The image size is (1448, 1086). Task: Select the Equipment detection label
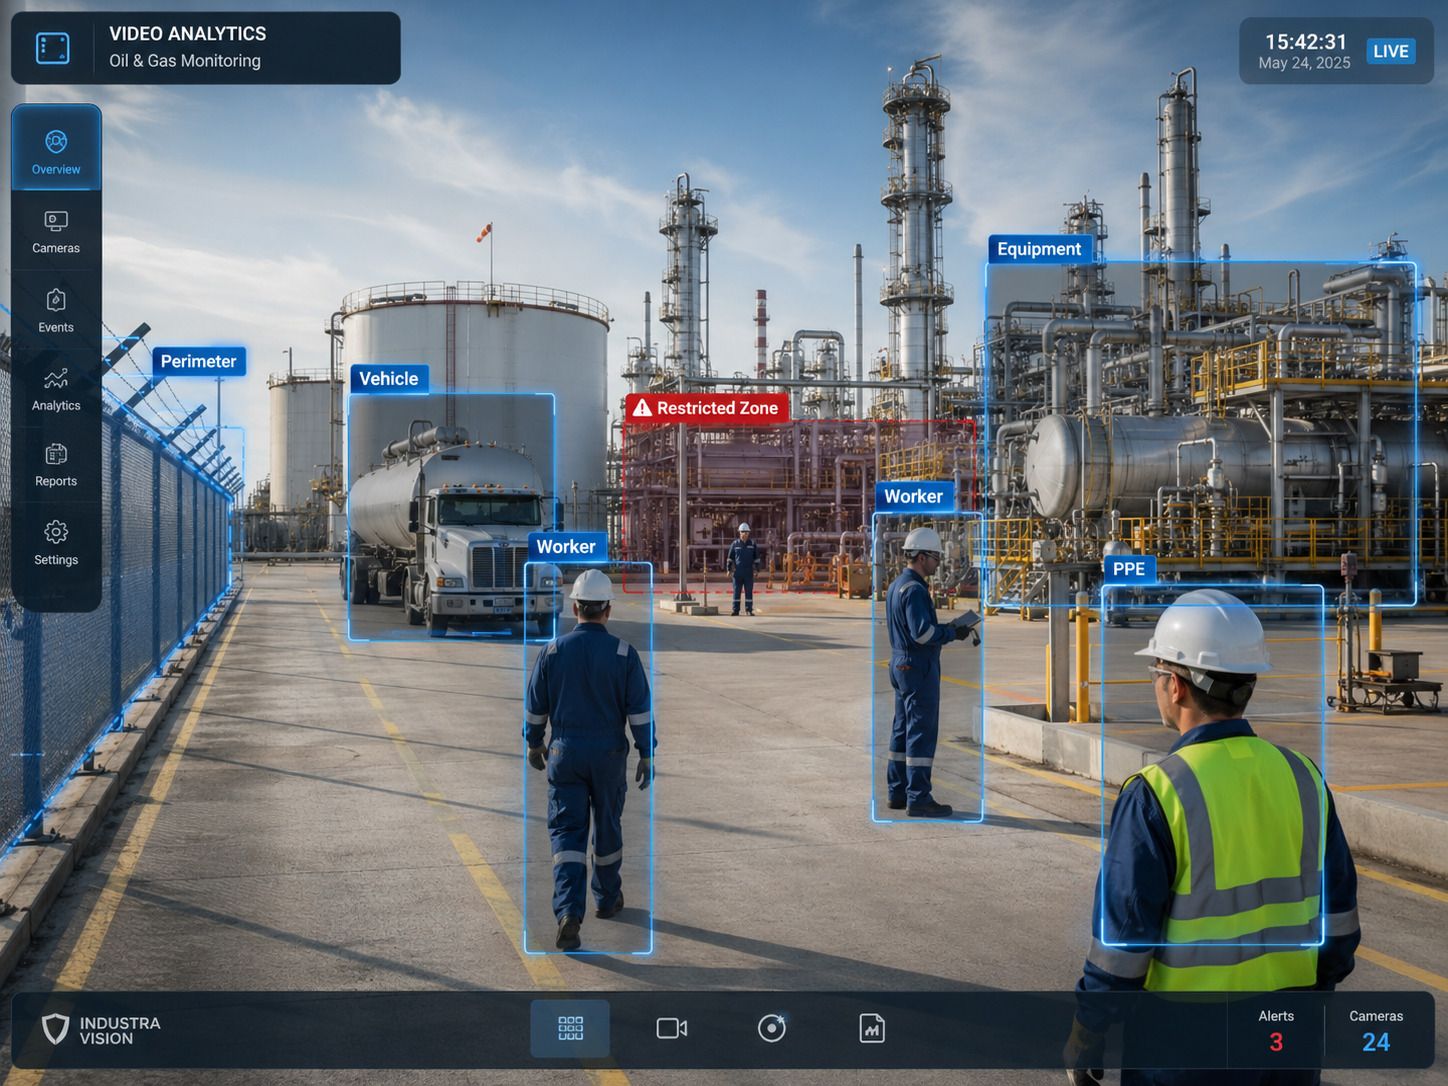[1039, 249]
